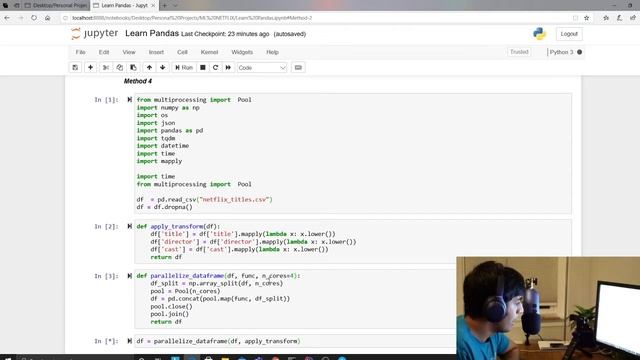Copy selected cells icon
Viewport: 640px width, 360px height.
coord(120,67)
